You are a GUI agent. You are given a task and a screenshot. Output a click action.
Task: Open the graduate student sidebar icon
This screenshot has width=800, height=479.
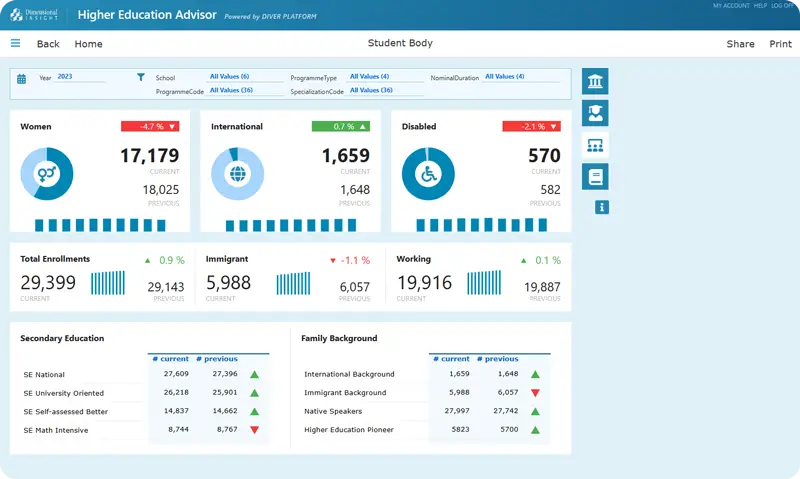595,113
